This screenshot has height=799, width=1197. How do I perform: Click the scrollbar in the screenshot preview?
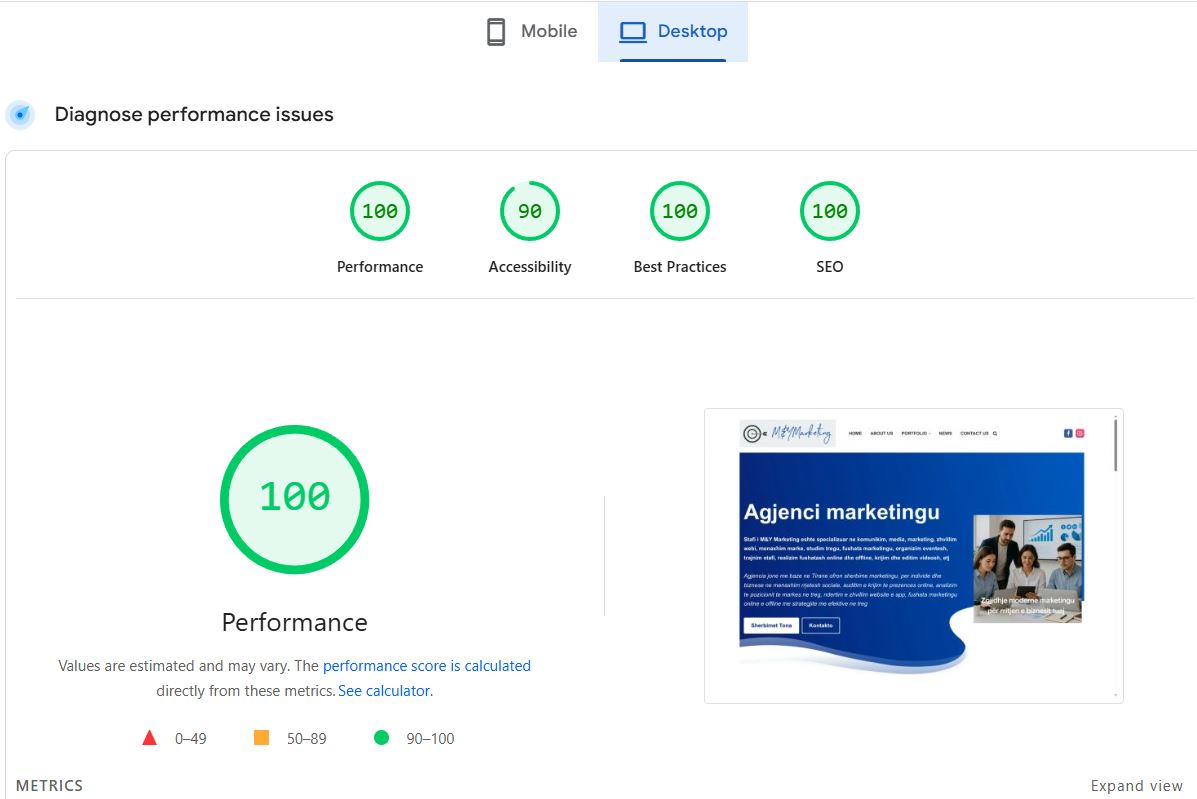[x=1115, y=445]
